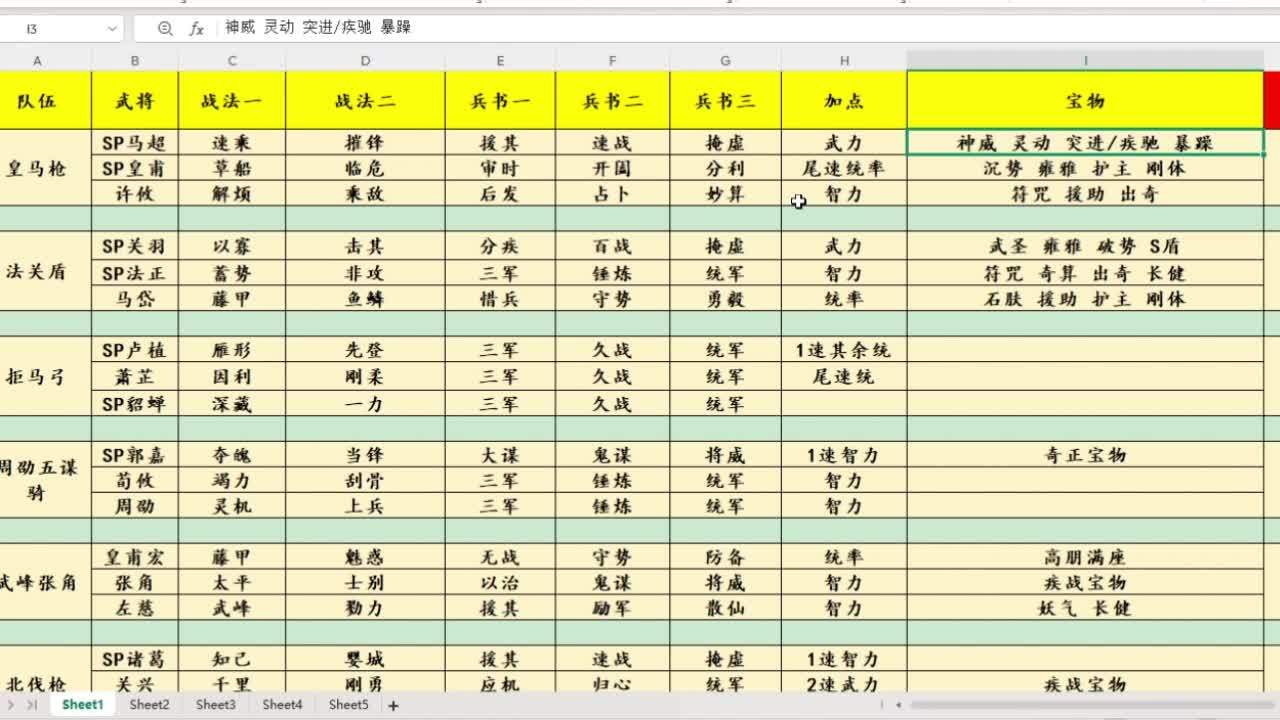Select column D header
This screenshot has height=720, width=1280.
pos(365,61)
